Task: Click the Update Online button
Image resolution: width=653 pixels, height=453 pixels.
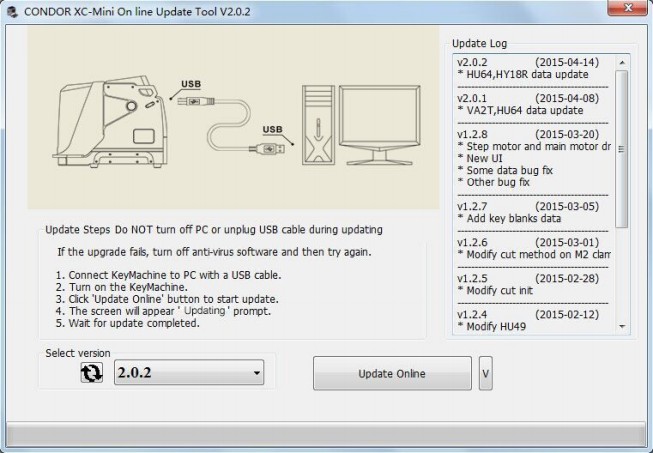Action: (x=392, y=373)
